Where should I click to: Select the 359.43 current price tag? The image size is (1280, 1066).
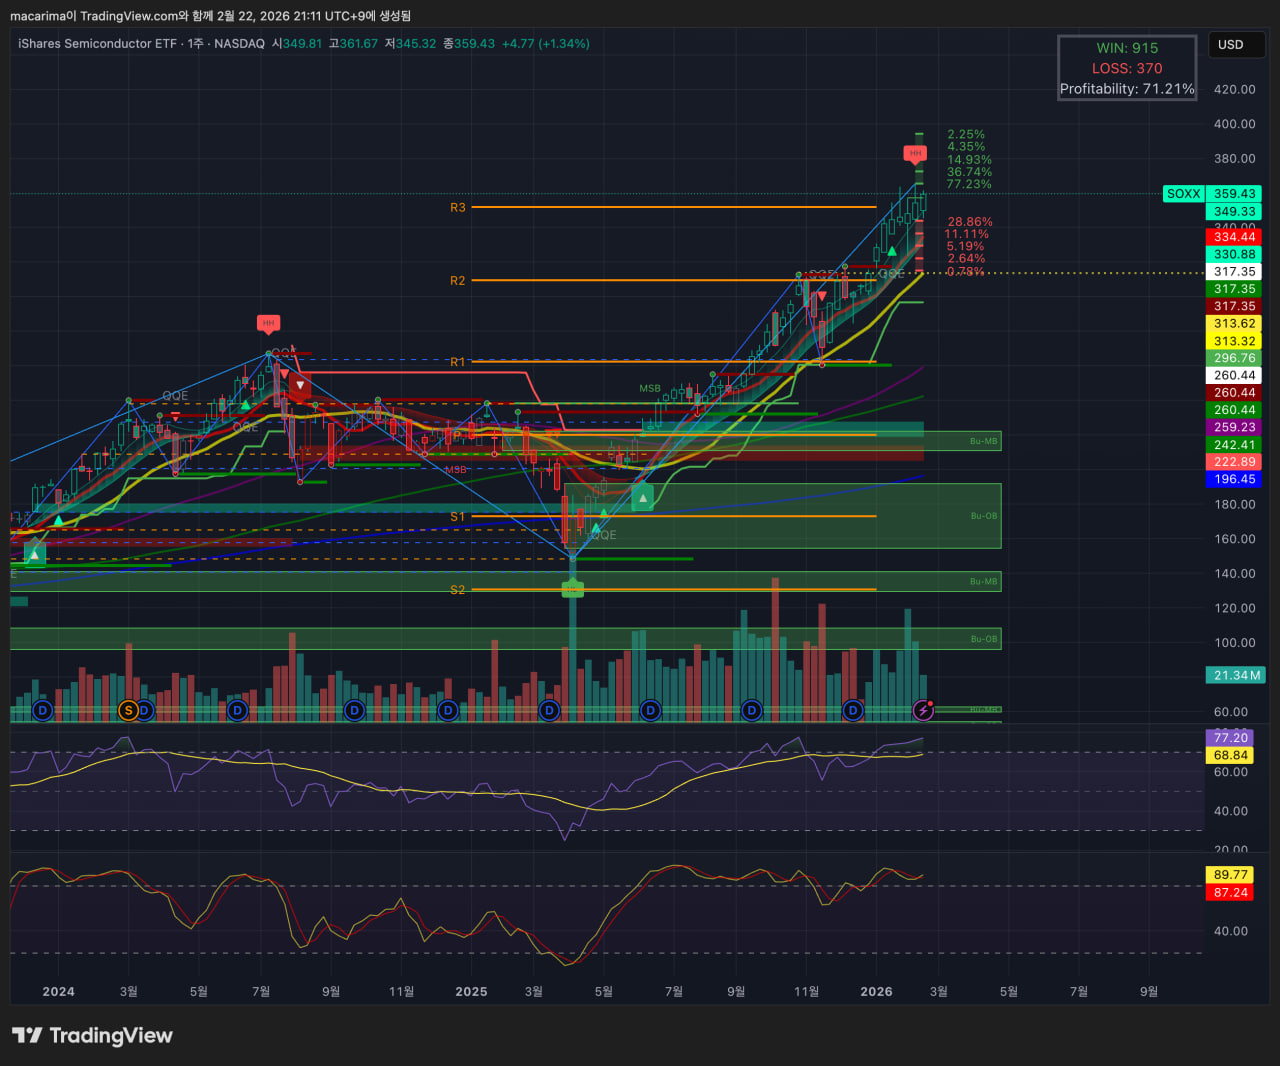pos(1235,194)
